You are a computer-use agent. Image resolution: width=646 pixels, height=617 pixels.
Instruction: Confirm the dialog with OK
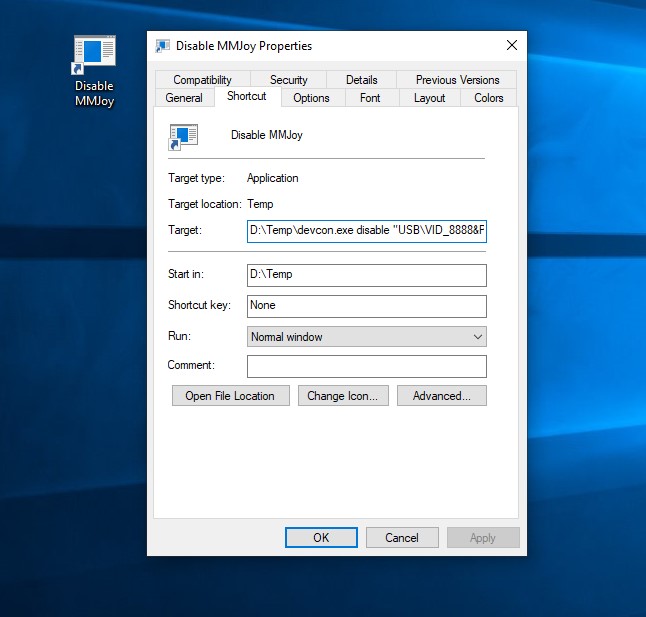(321, 538)
